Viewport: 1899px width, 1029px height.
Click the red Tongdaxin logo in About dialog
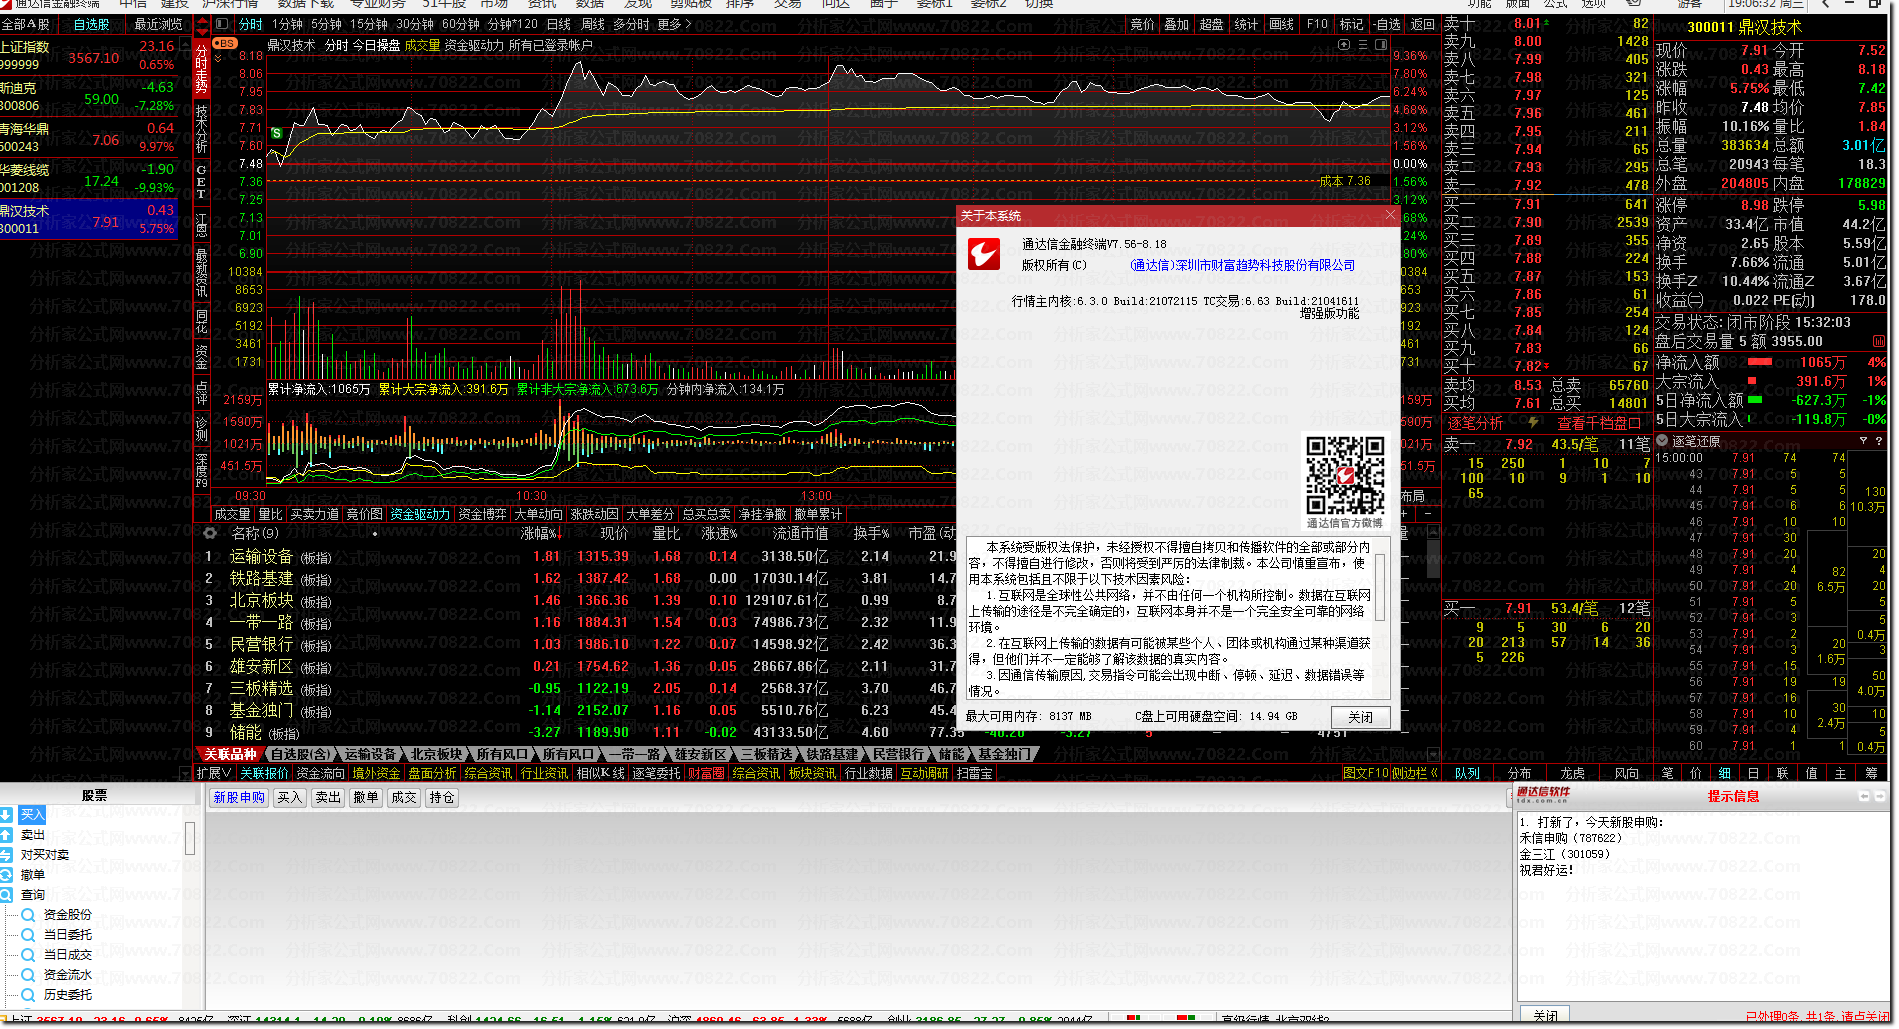pos(984,254)
